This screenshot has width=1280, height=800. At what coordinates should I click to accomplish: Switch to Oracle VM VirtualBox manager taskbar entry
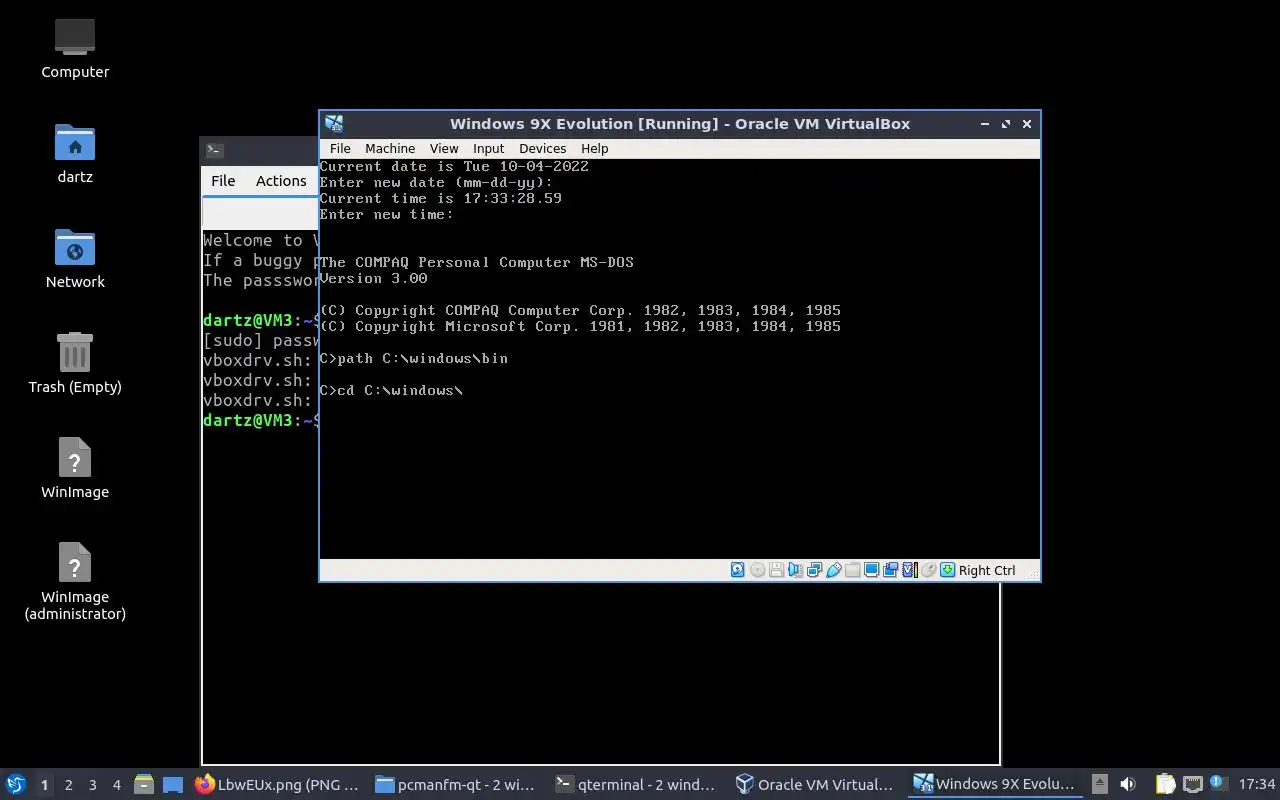816,784
